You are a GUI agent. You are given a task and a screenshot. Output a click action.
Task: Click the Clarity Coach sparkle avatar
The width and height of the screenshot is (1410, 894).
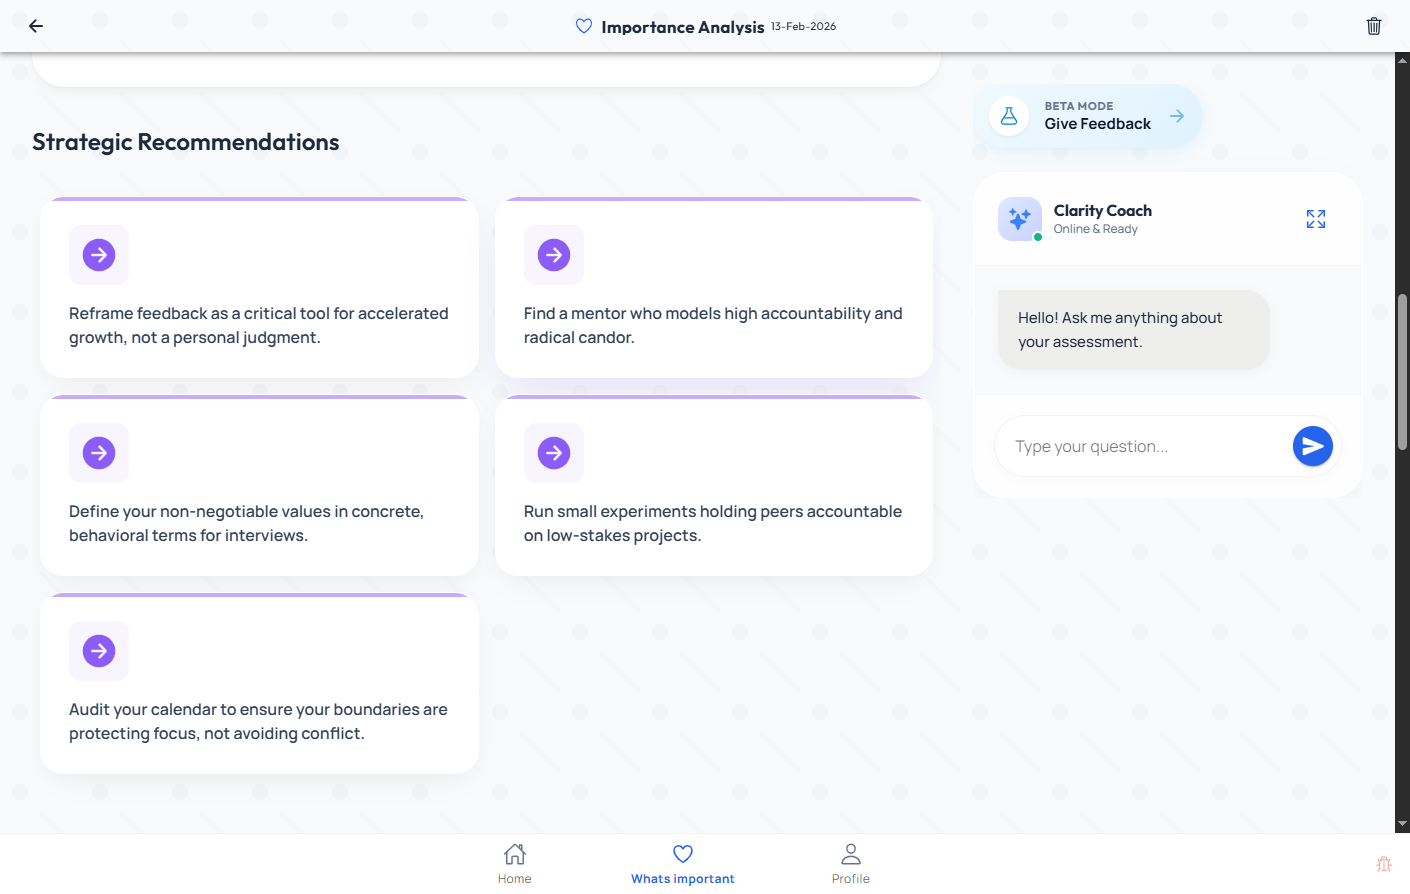point(1019,218)
